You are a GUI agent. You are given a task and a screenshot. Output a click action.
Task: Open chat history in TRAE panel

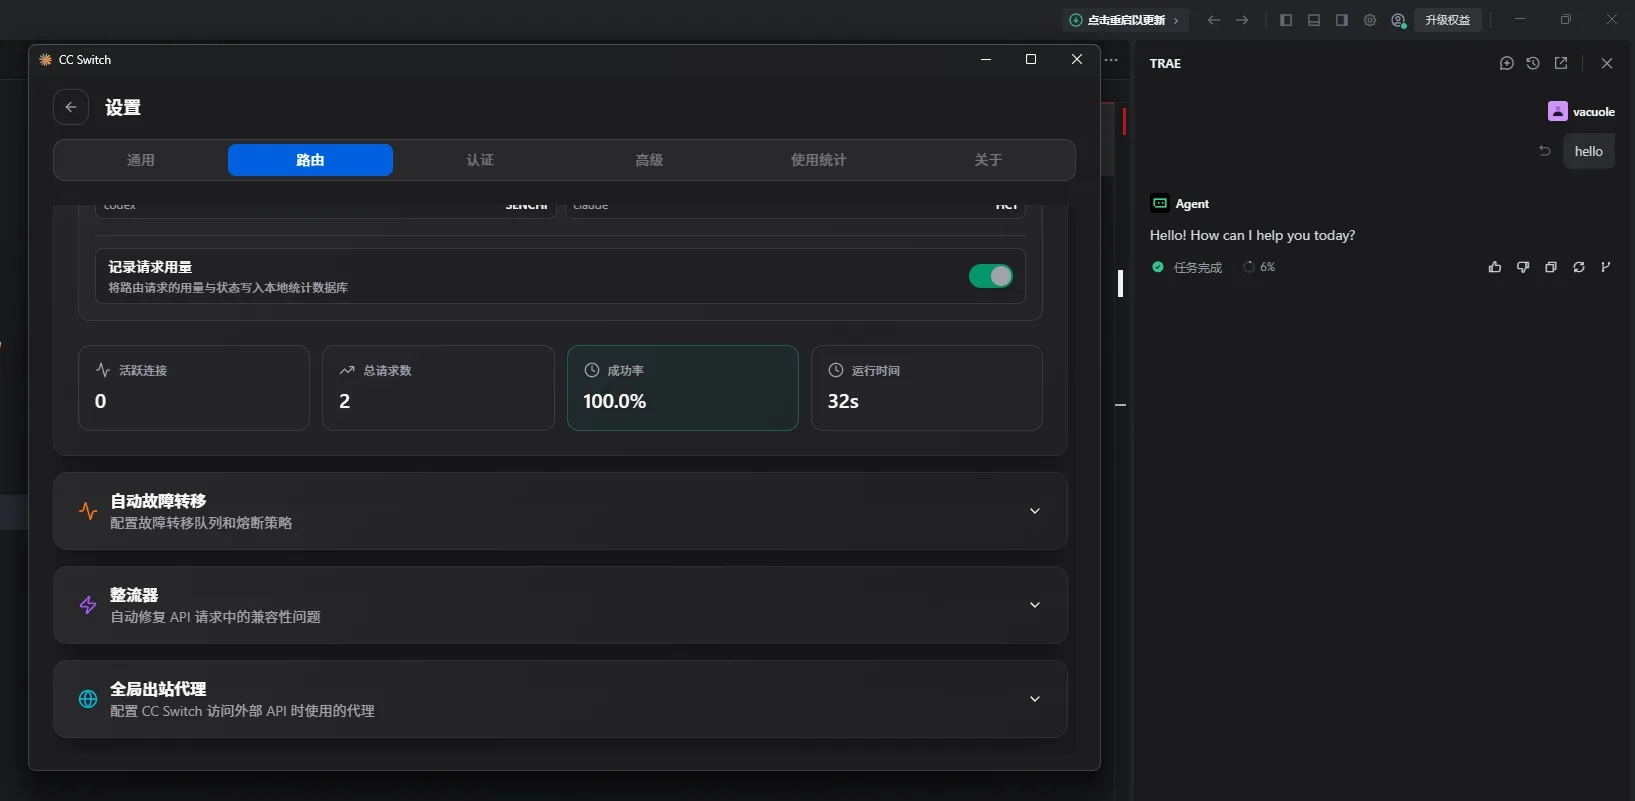click(1533, 63)
